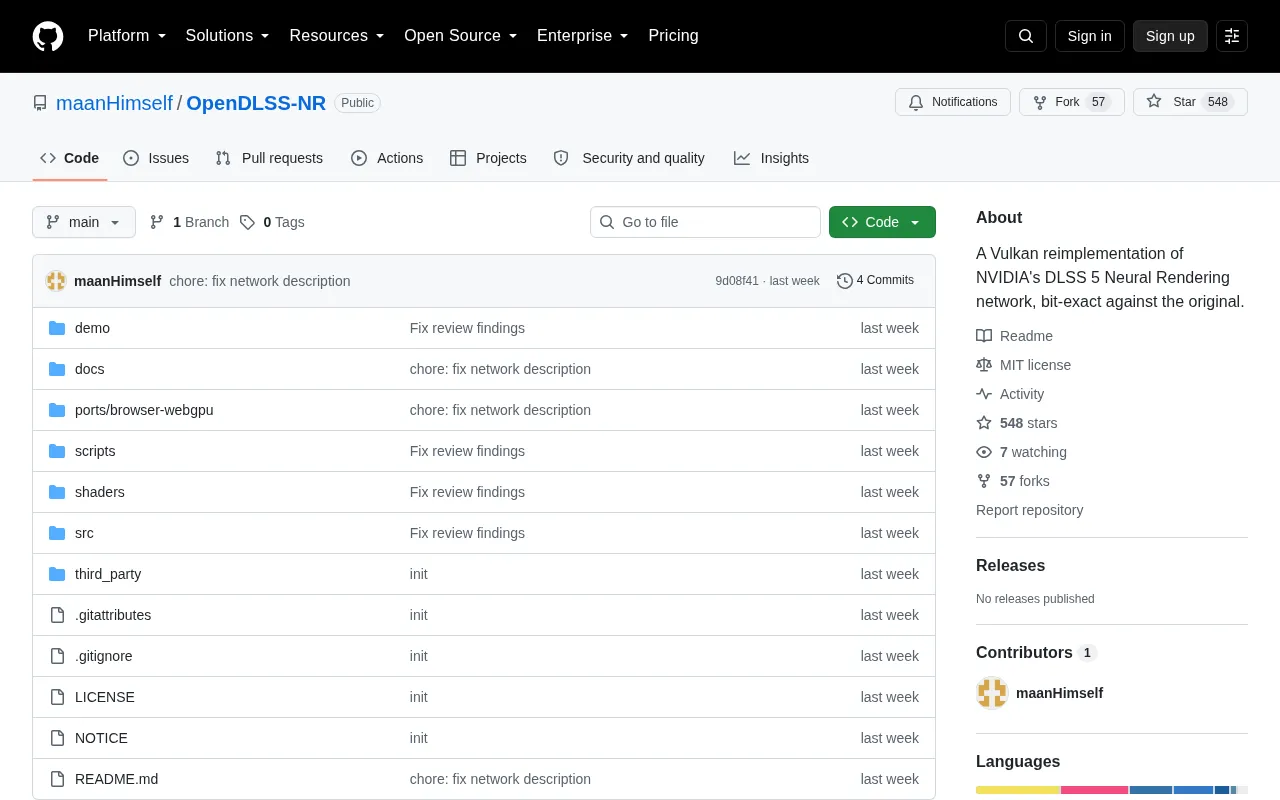Image resolution: width=1280 pixels, height=800 pixels.
Task: Fork the repository
Action: pos(1071,102)
